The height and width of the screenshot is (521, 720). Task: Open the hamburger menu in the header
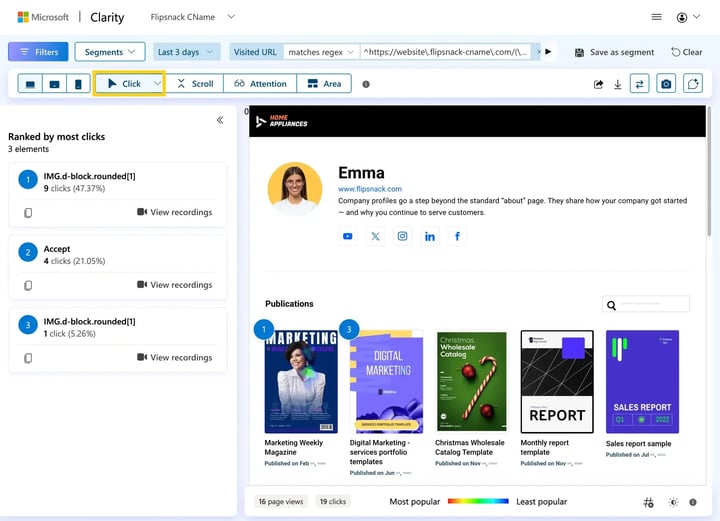pyautogui.click(x=656, y=17)
